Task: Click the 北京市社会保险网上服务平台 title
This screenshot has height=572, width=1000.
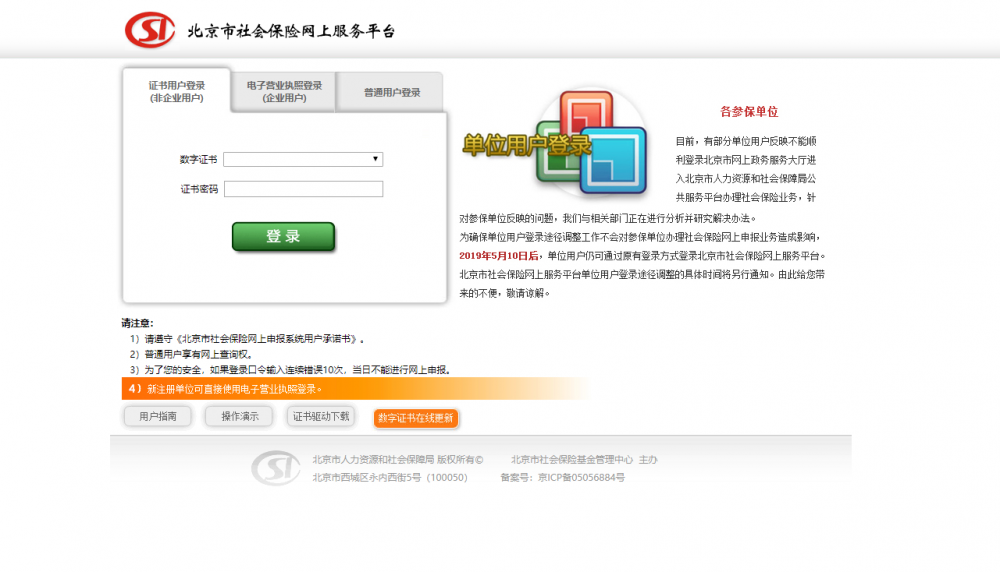Action: click(291, 31)
